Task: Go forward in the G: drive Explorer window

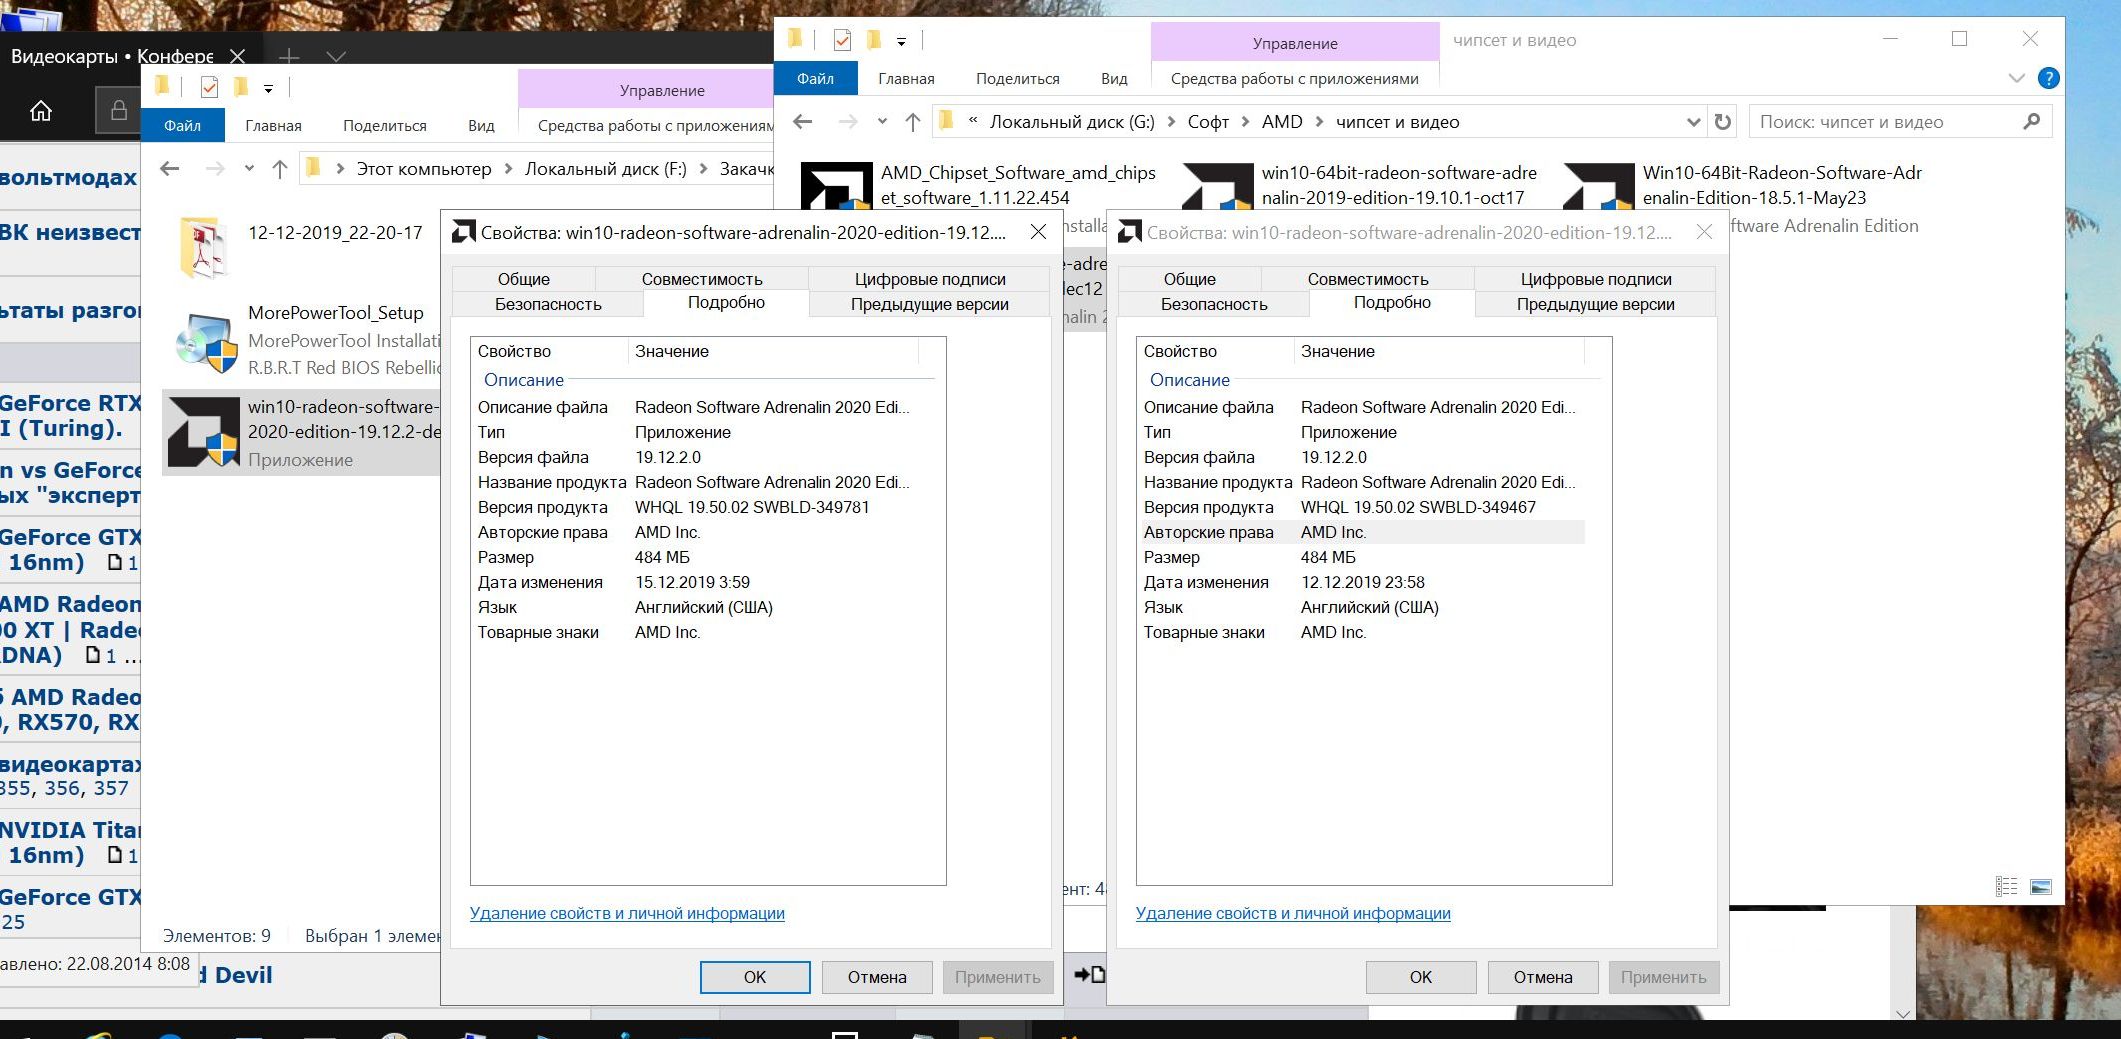Action: tap(848, 122)
